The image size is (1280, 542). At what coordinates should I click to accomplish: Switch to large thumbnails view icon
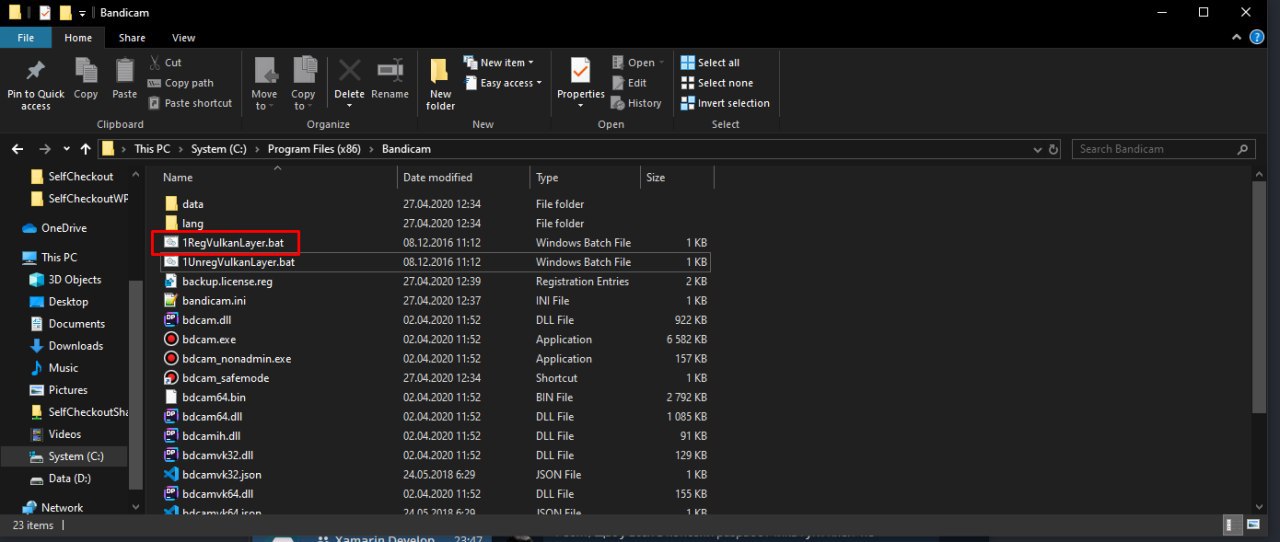pyautogui.click(x=1252, y=526)
